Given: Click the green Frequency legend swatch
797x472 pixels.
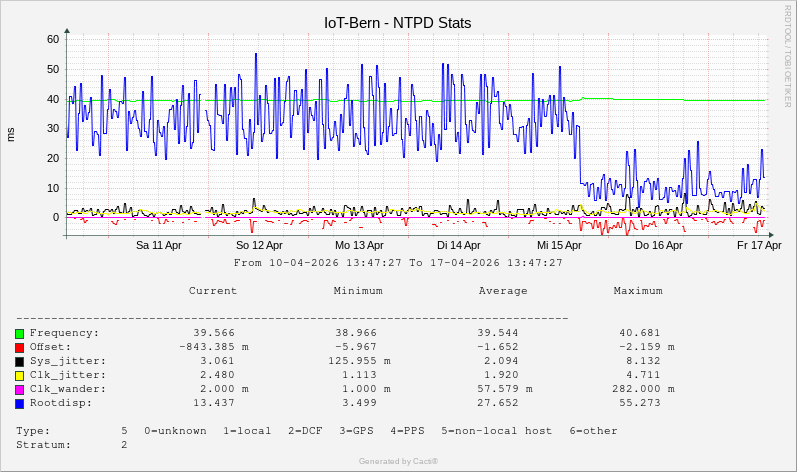Looking at the screenshot, I should (20, 333).
